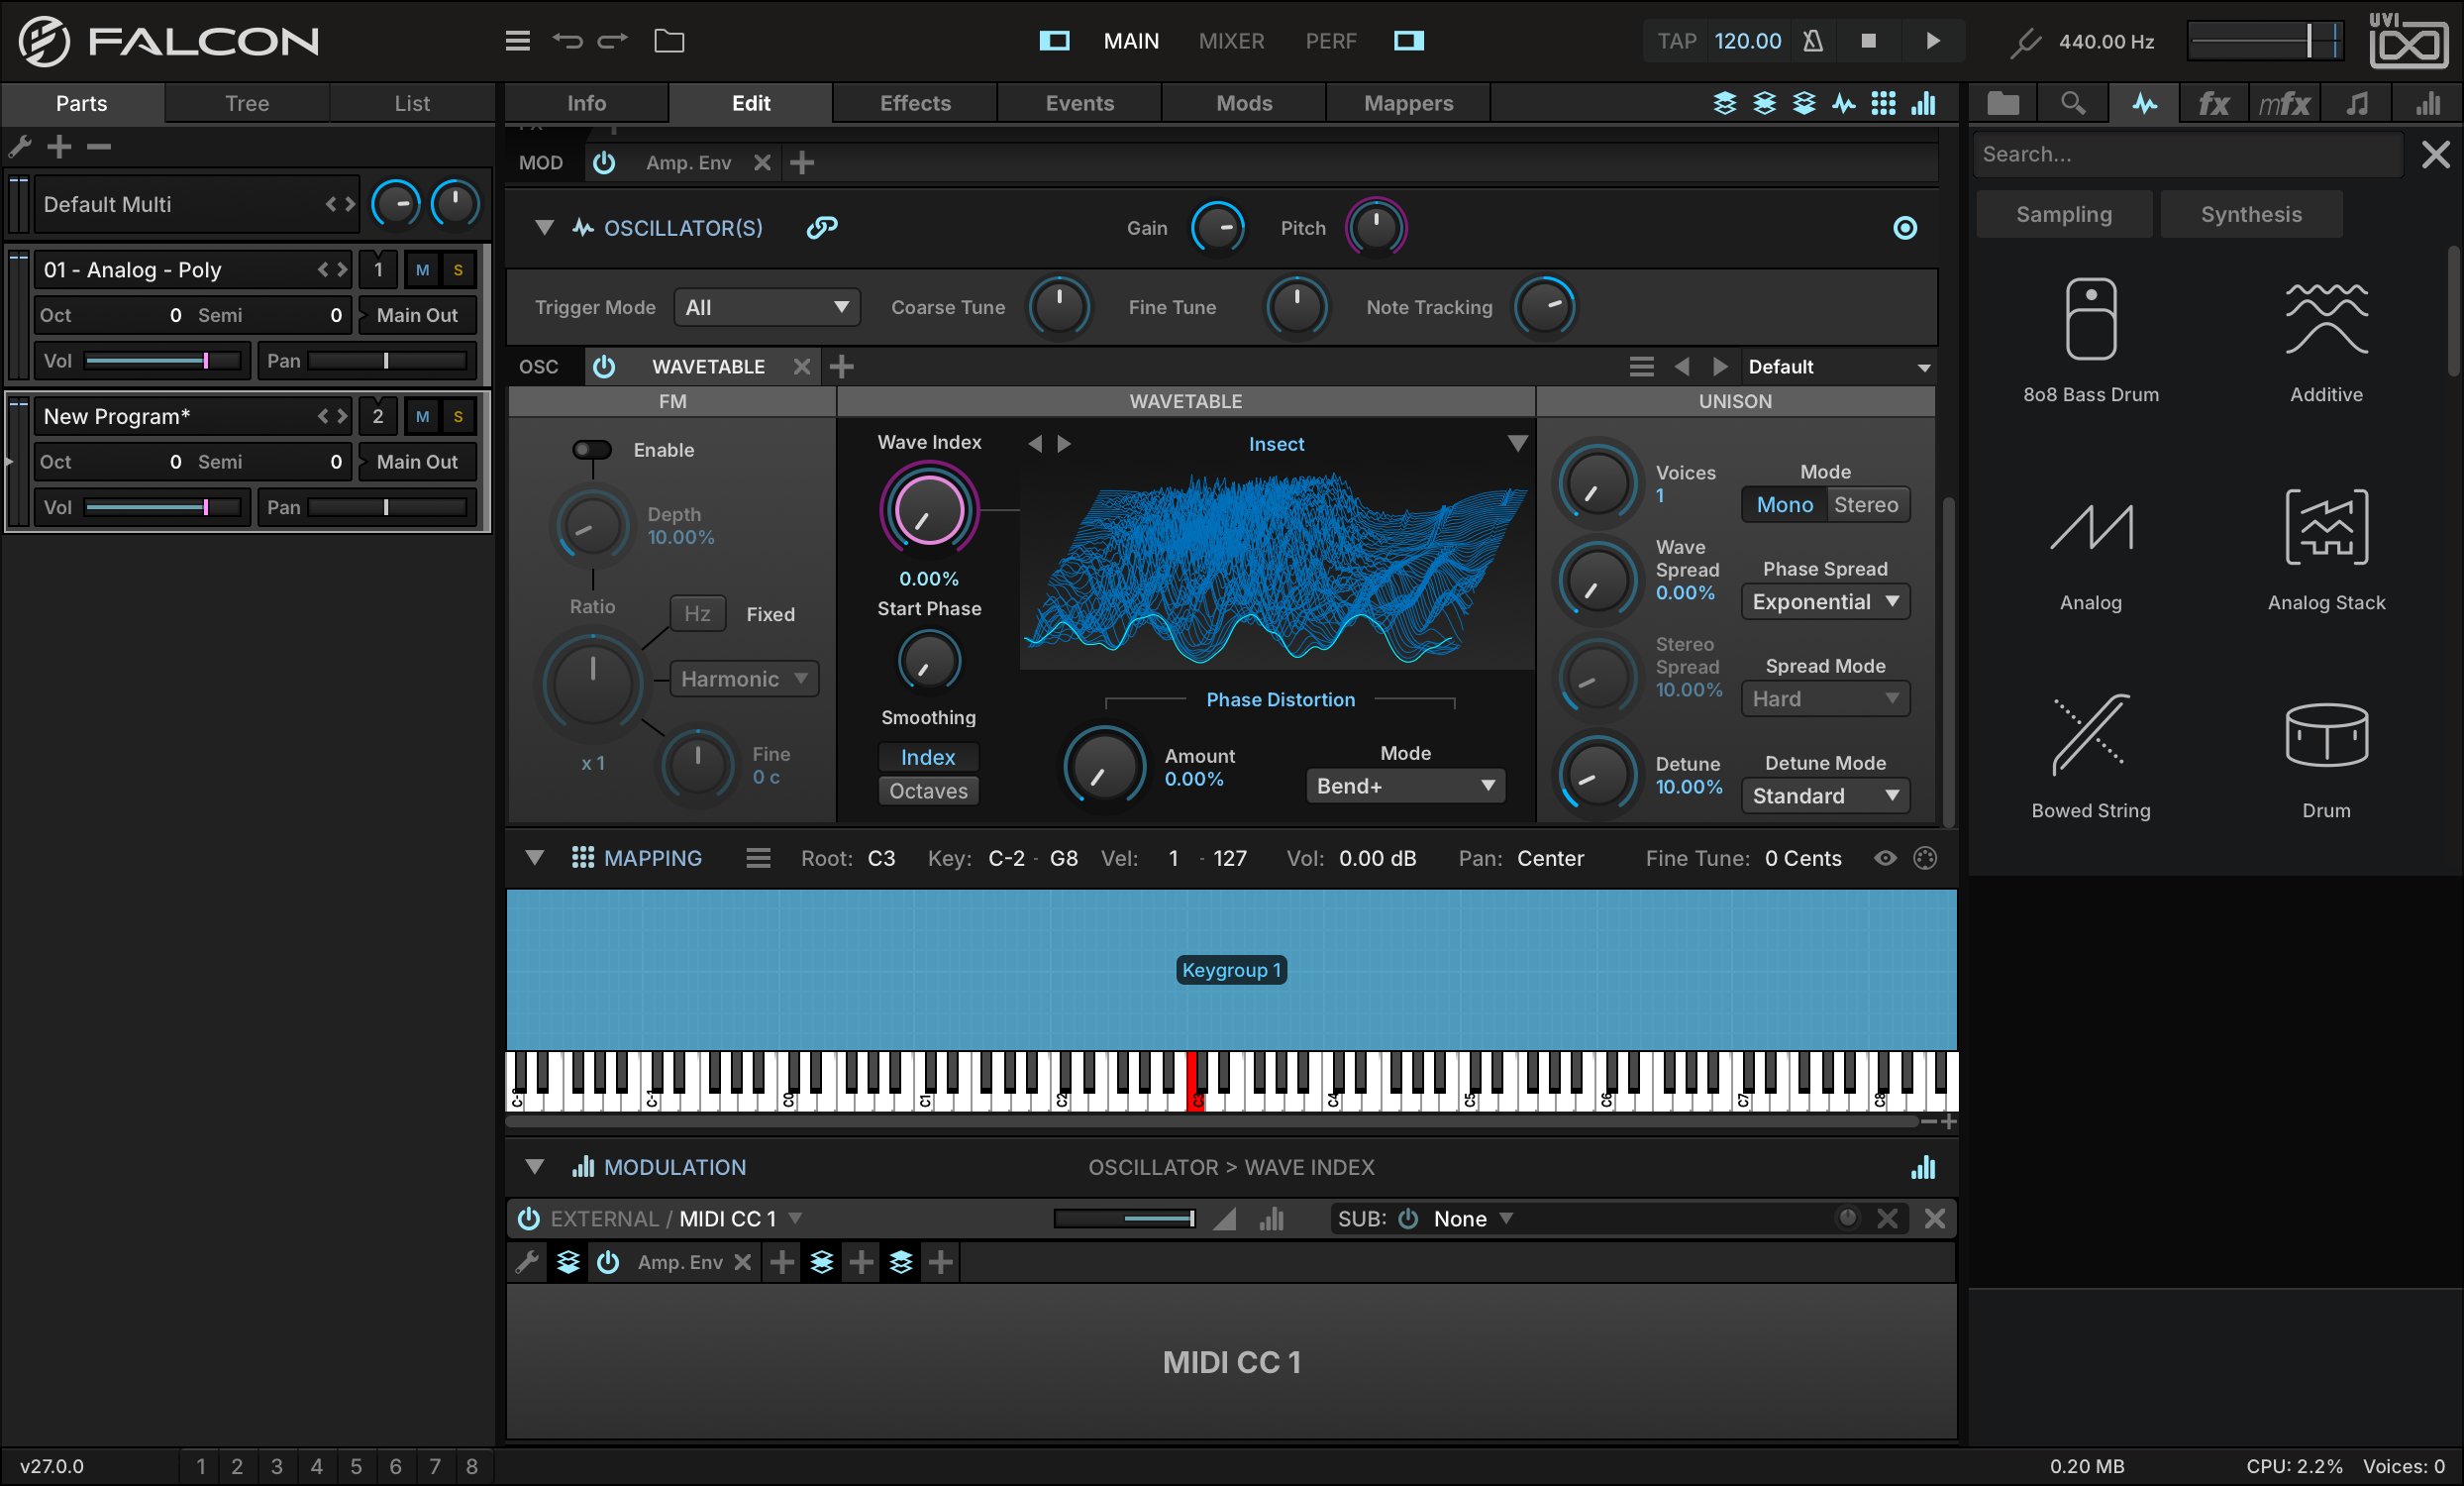
Task: Toggle SUB modulation power button
Action: click(x=1408, y=1219)
